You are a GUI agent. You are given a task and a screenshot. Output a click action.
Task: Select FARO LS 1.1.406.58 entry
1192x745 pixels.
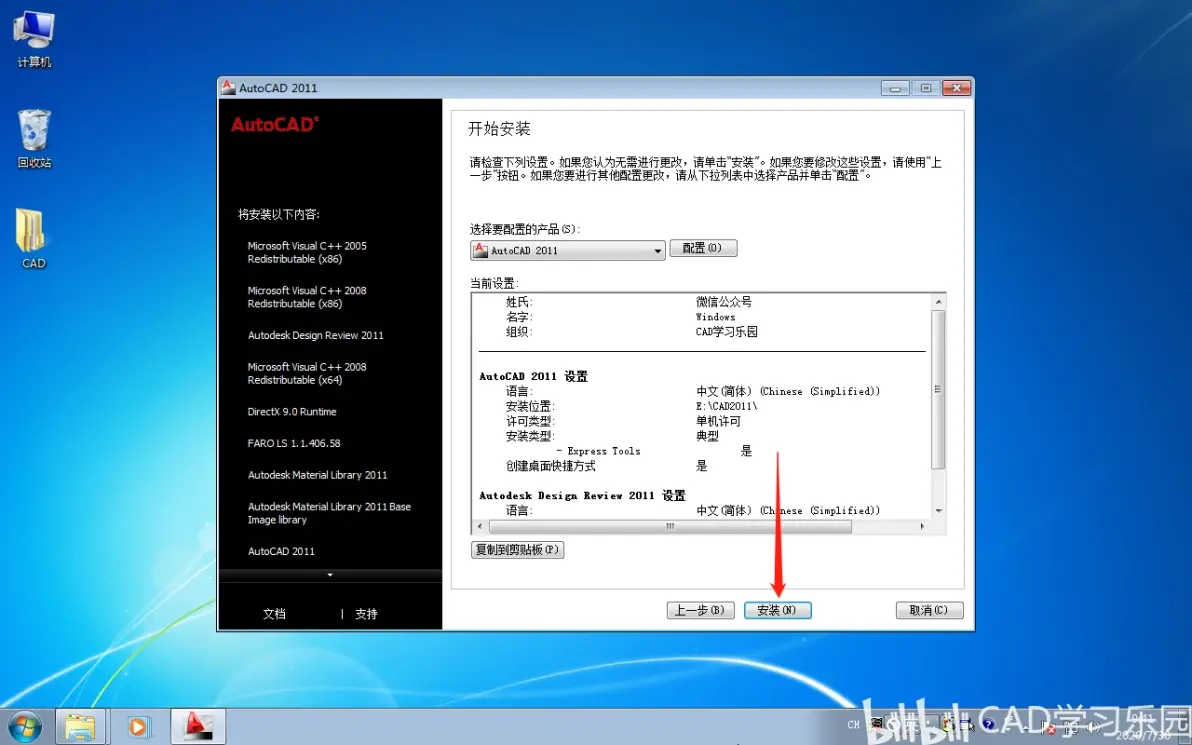coord(294,443)
